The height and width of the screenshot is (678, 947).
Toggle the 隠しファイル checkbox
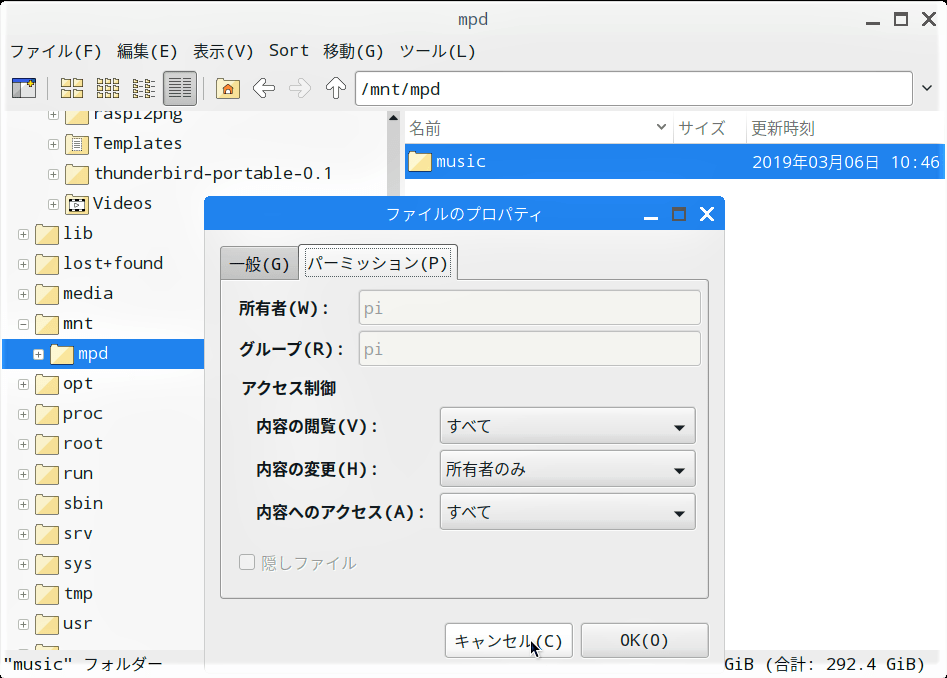pos(246,563)
